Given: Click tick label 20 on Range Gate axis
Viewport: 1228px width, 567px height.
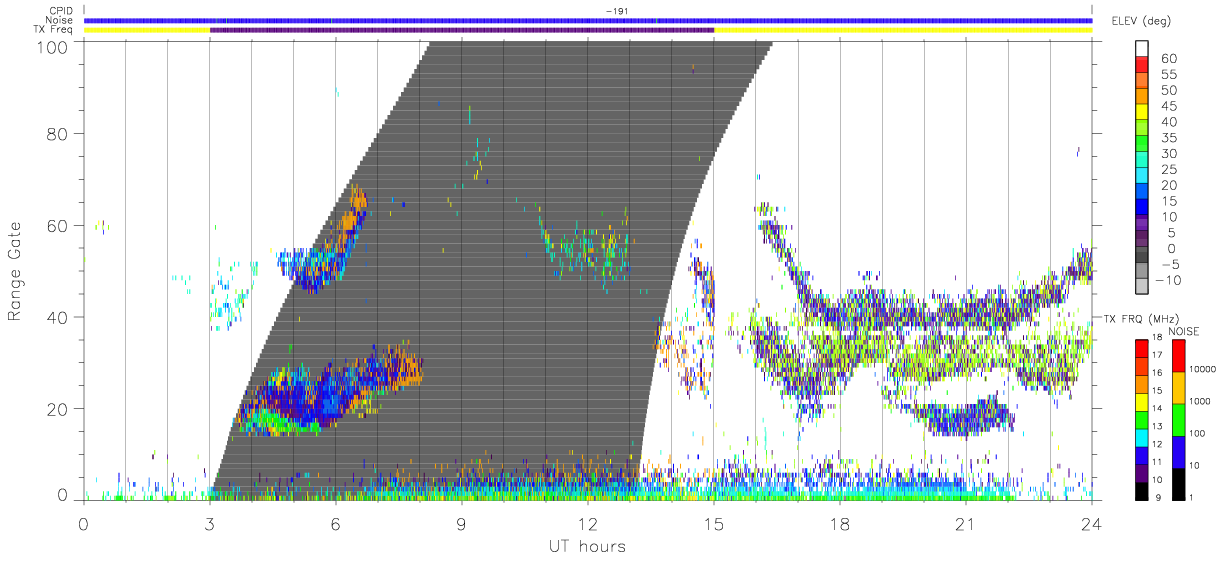Looking at the screenshot, I should pyautogui.click(x=59, y=408).
